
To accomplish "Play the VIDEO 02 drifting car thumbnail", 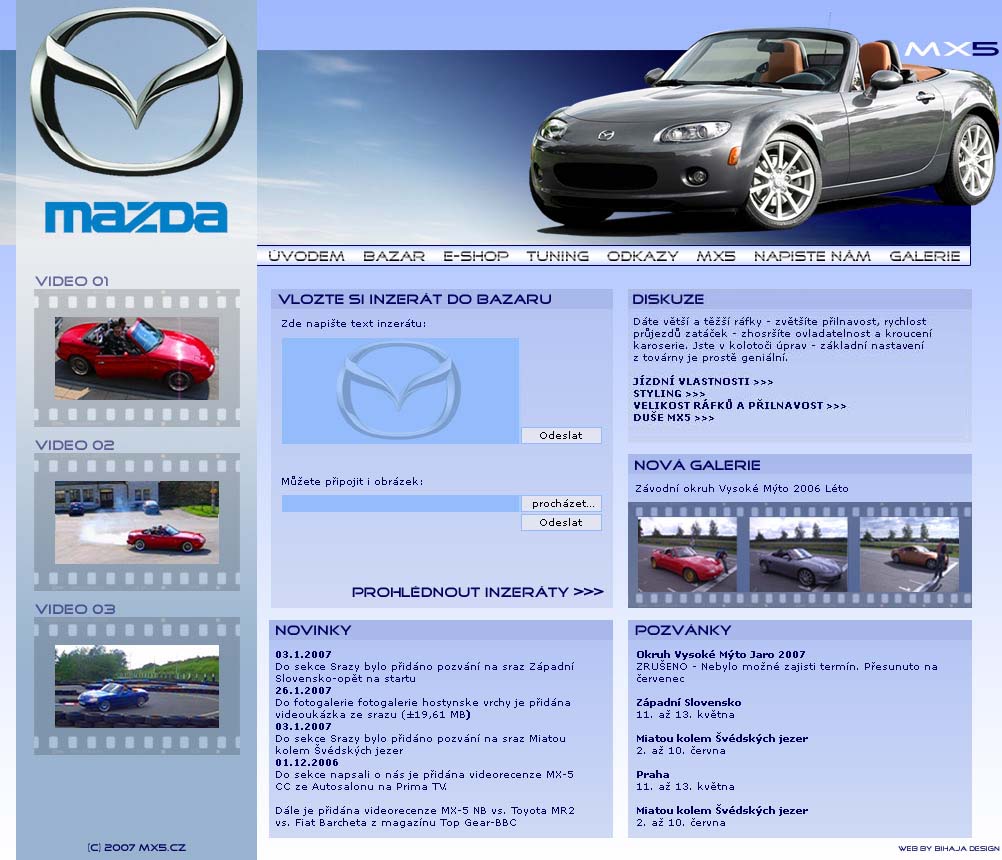I will click(137, 523).
